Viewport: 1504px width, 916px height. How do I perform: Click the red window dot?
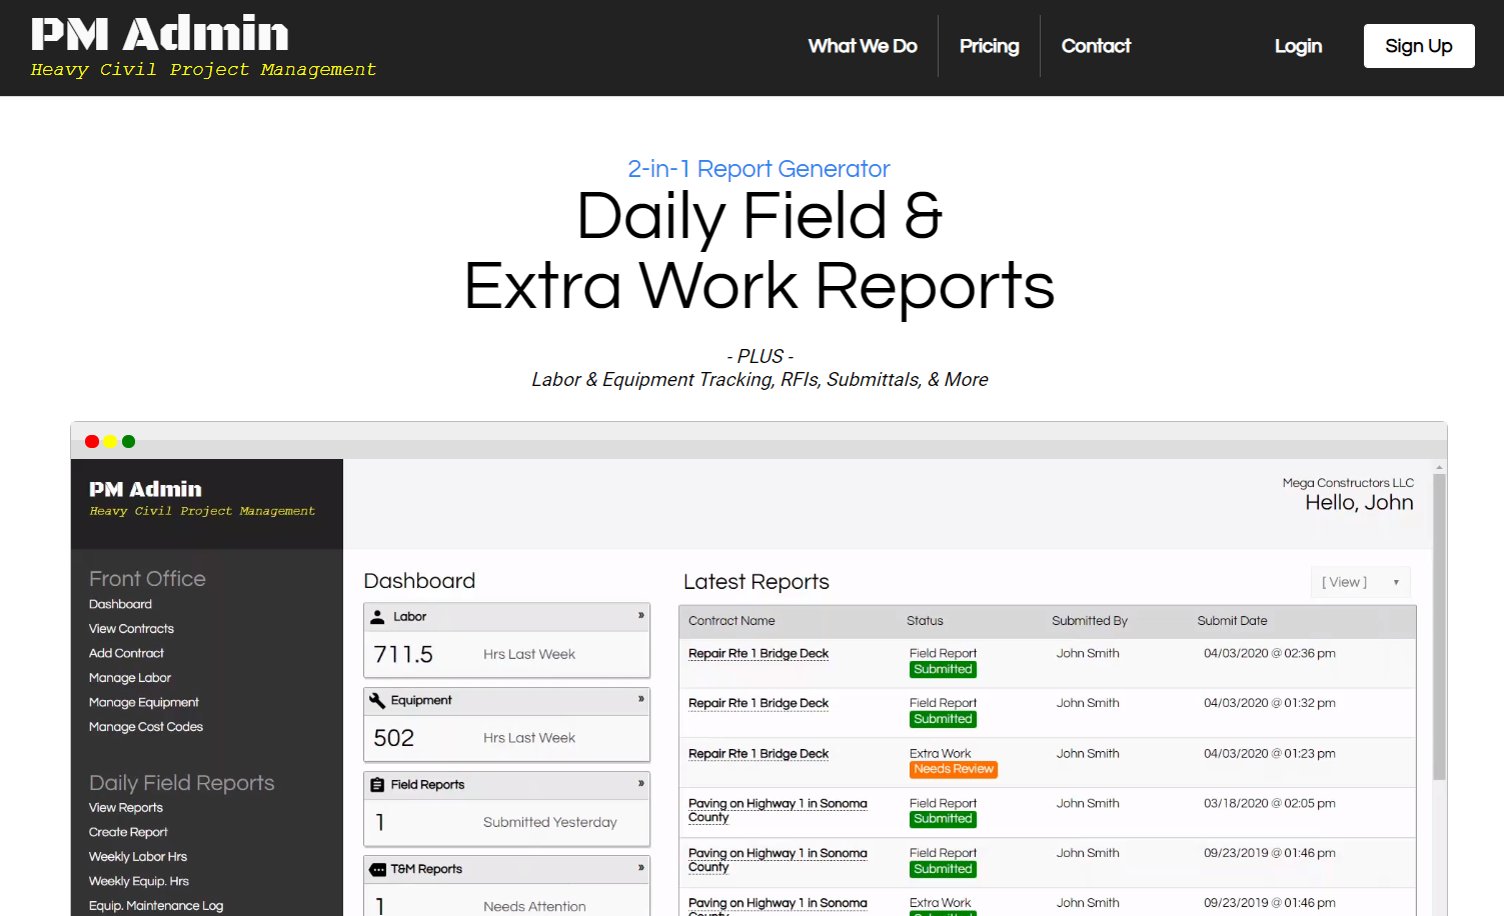tap(92, 441)
